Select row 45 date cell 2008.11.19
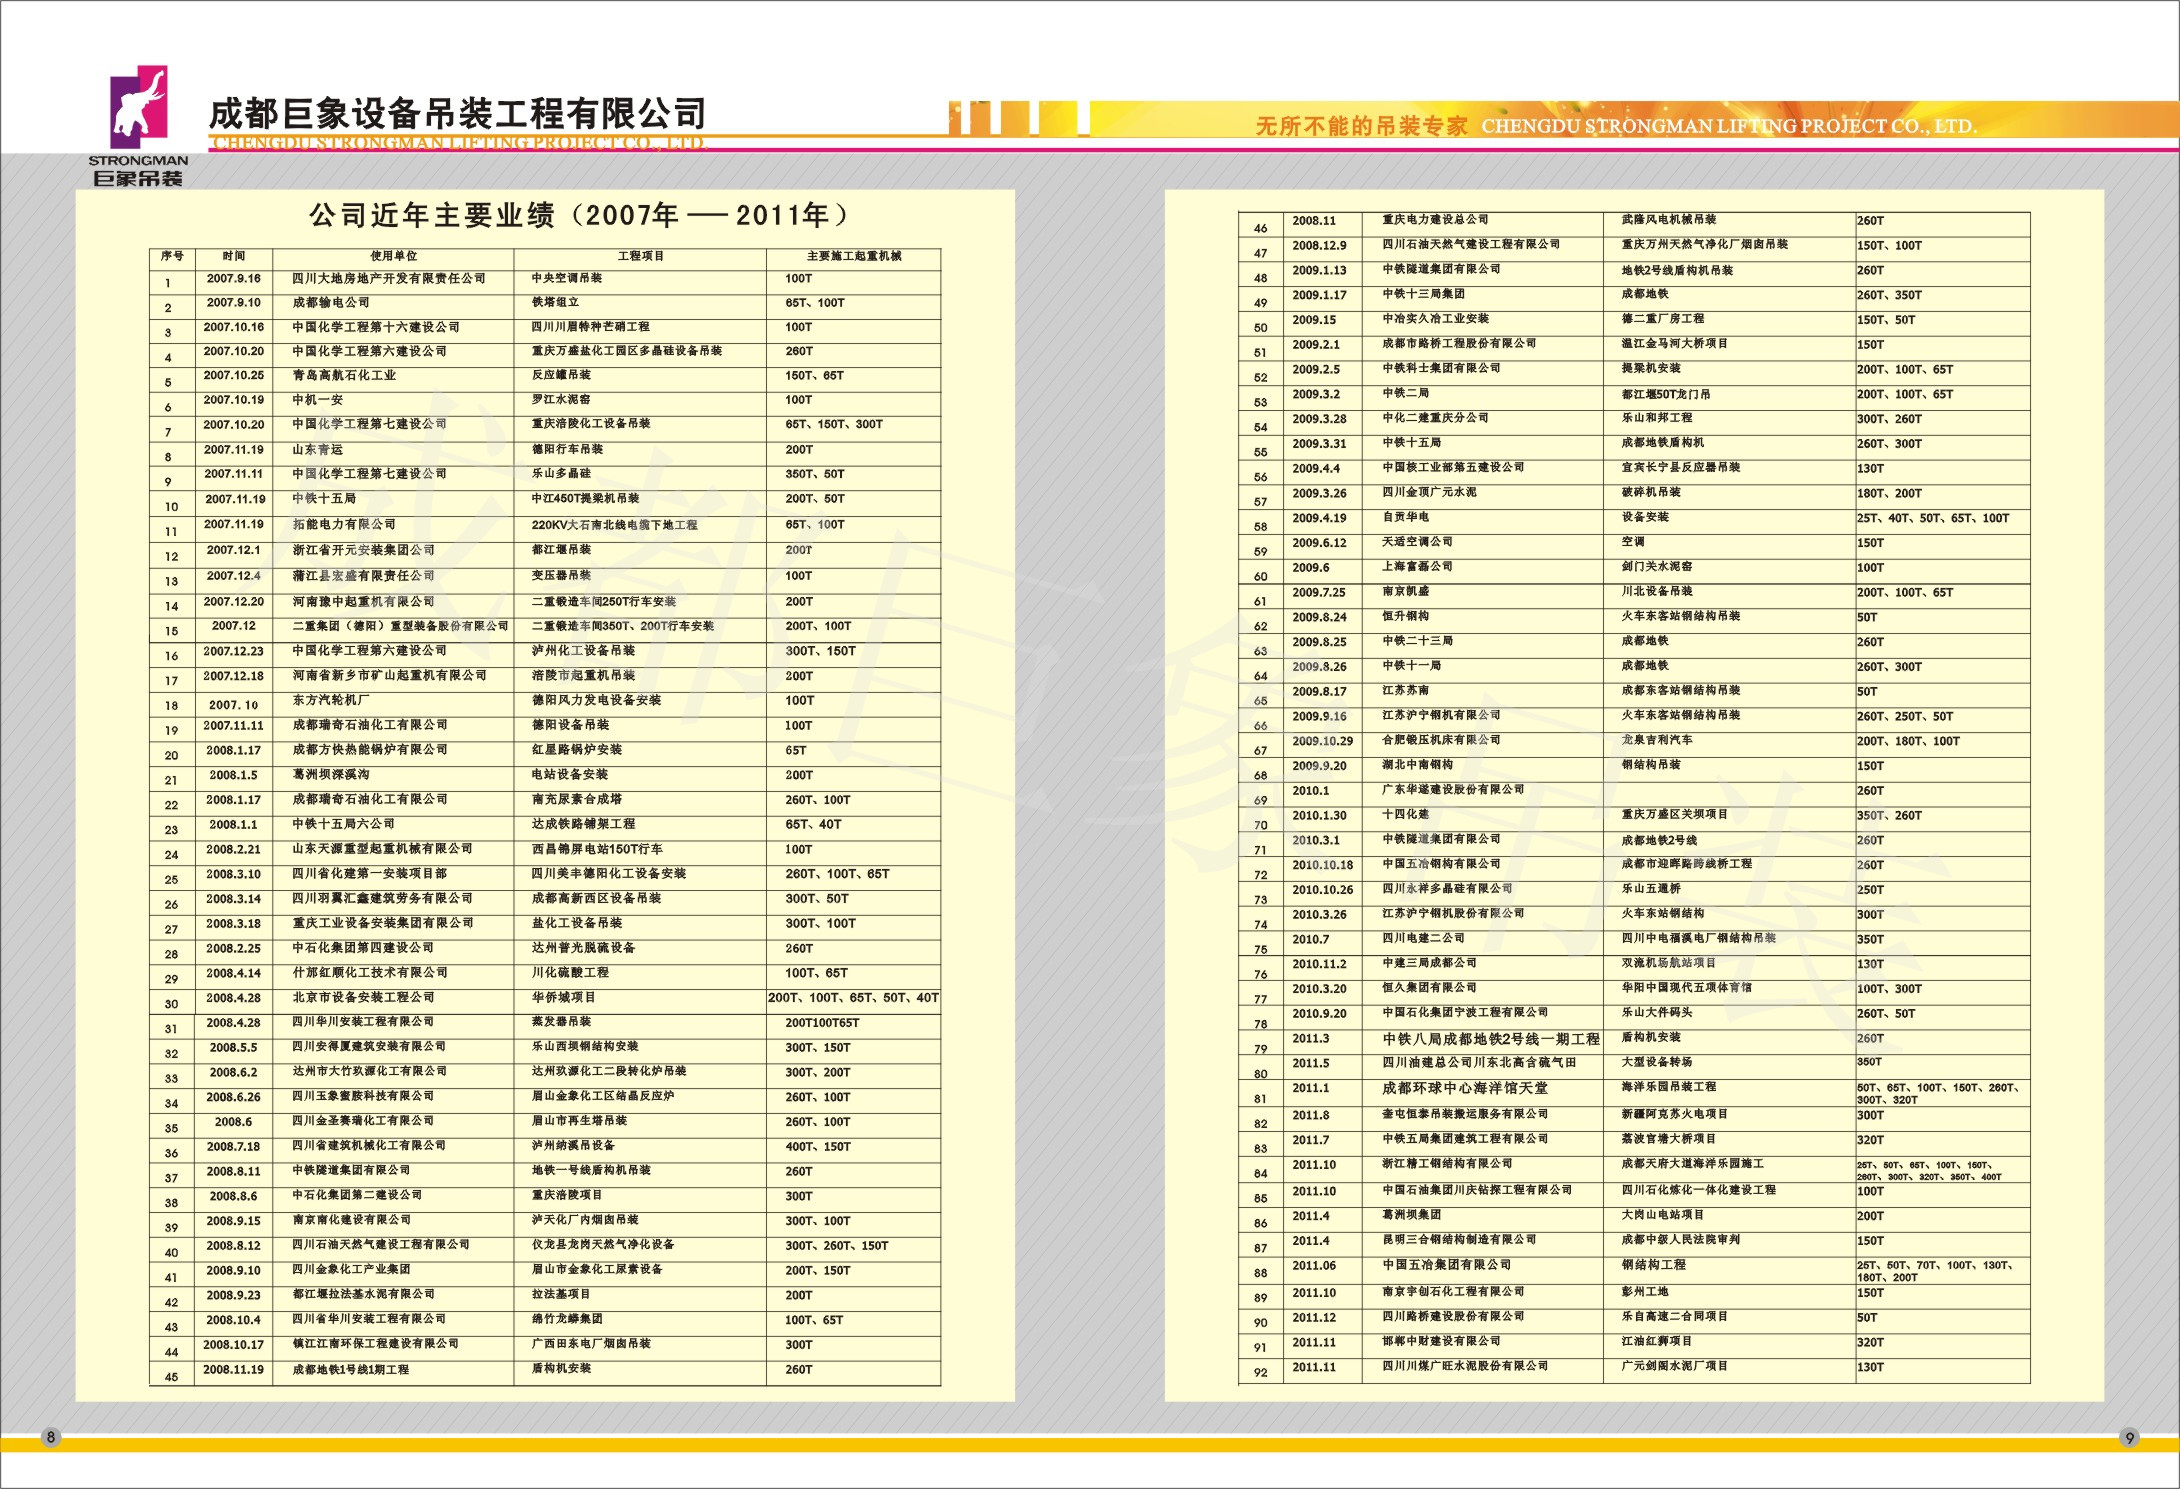 [x=233, y=1369]
